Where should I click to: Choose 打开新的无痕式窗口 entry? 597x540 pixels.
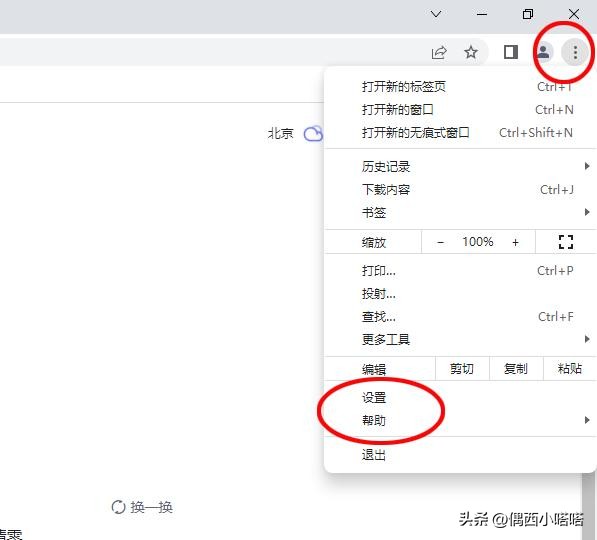460,133
